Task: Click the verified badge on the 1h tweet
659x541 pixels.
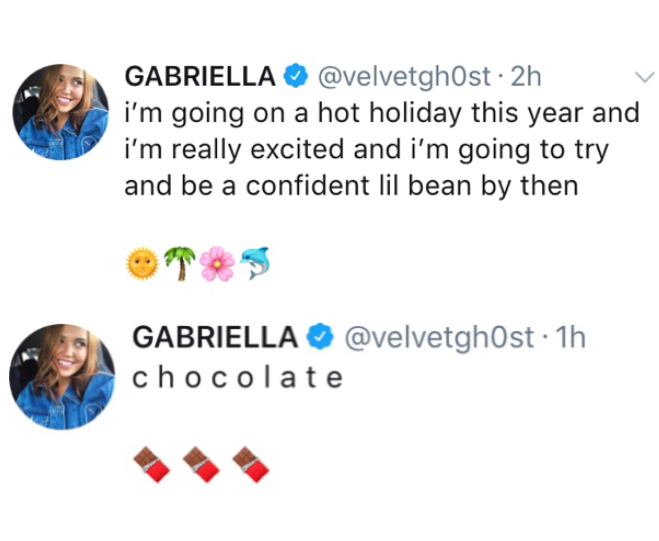Action: 322,338
